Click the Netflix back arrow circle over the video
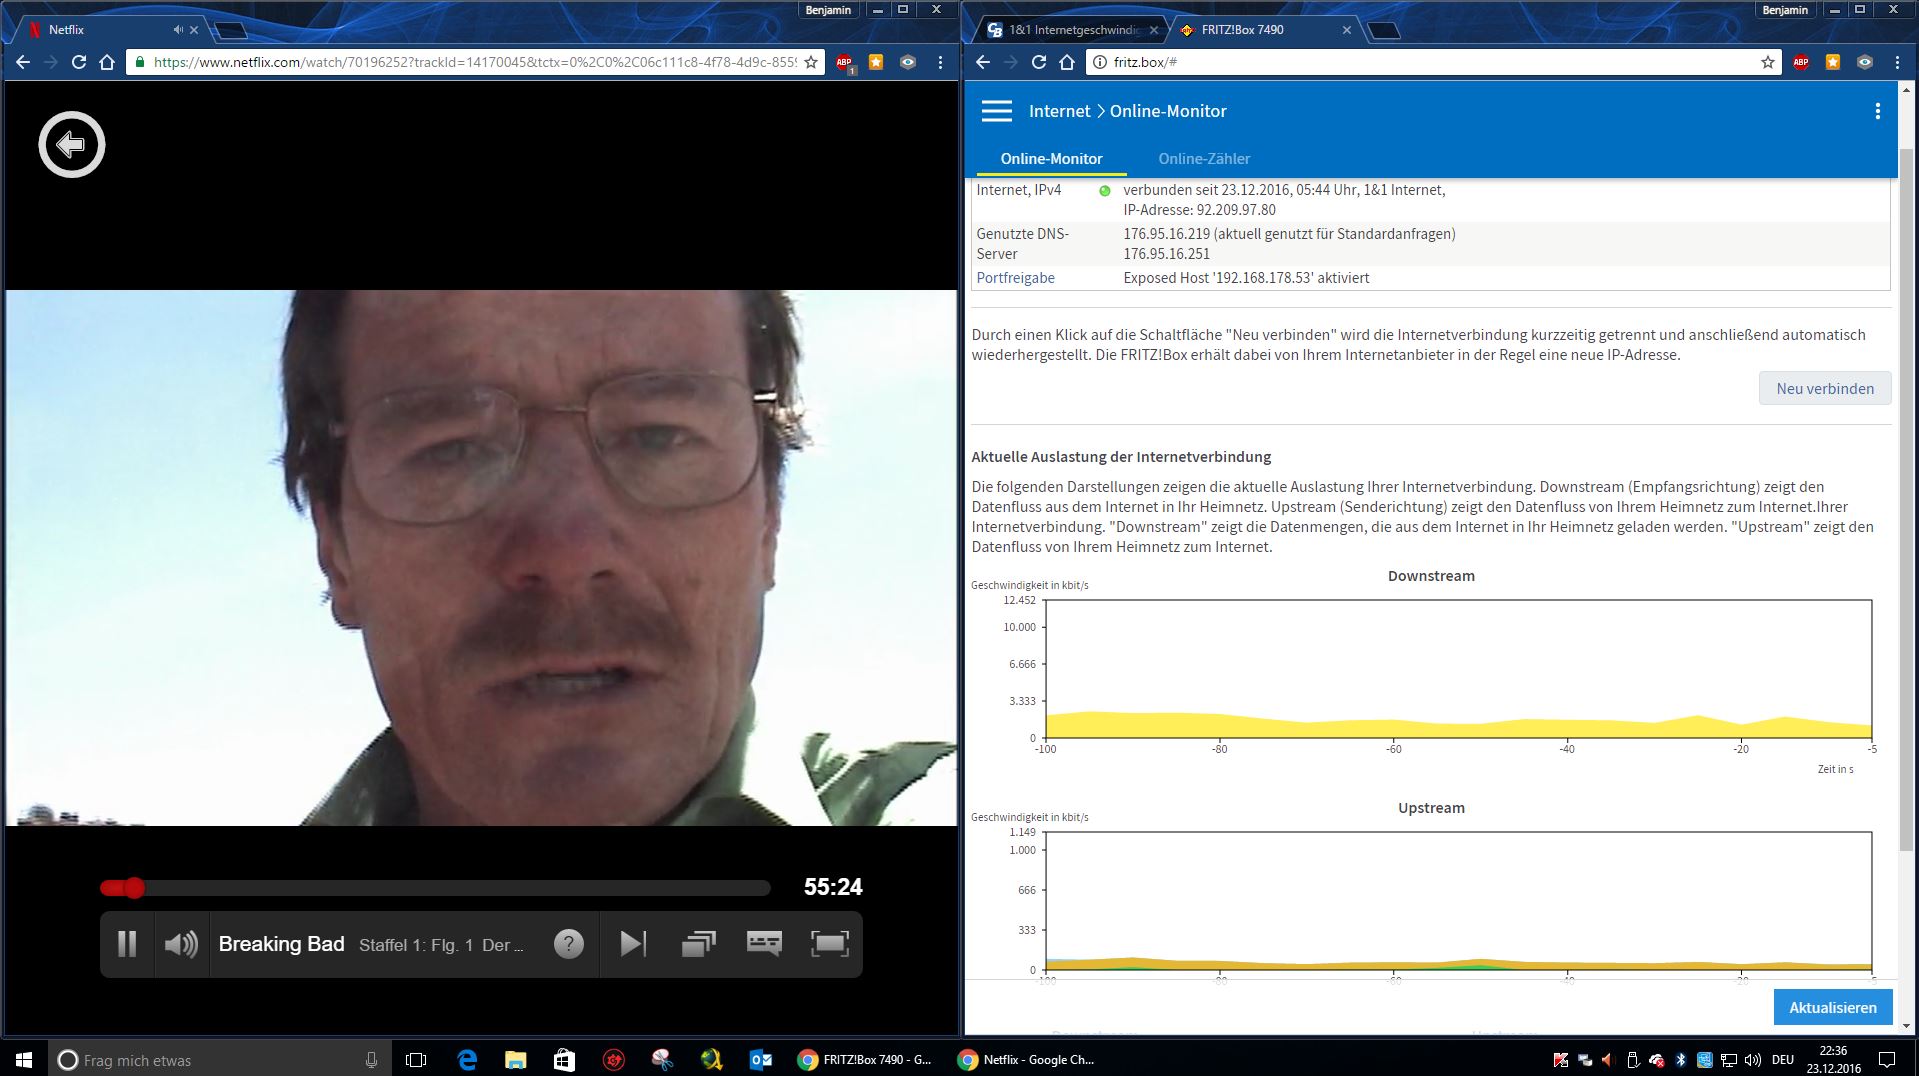Viewport: 1919px width, 1076px height. tap(71, 145)
